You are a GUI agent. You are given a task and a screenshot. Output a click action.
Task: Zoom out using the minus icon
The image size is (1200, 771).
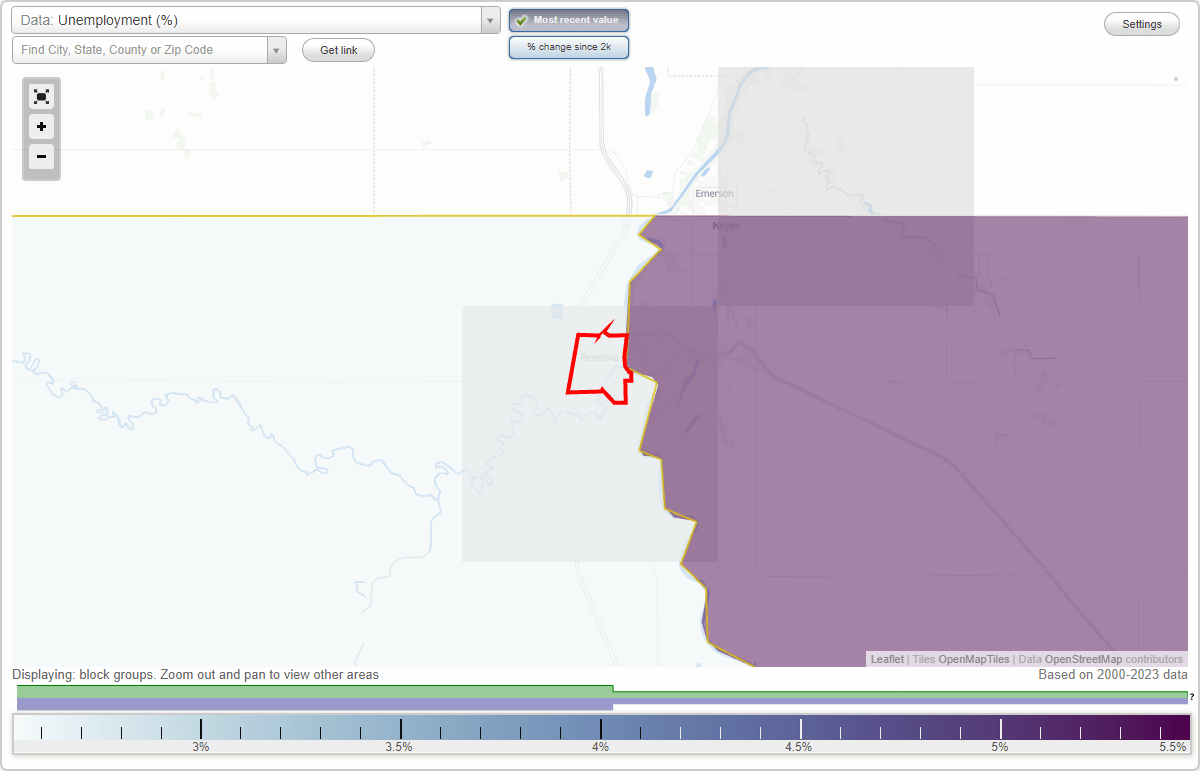click(x=41, y=157)
